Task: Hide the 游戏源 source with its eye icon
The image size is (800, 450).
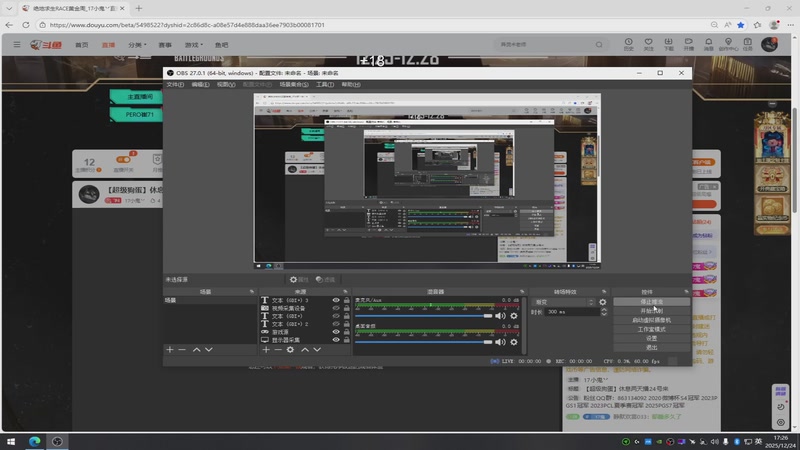Action: 336,332
